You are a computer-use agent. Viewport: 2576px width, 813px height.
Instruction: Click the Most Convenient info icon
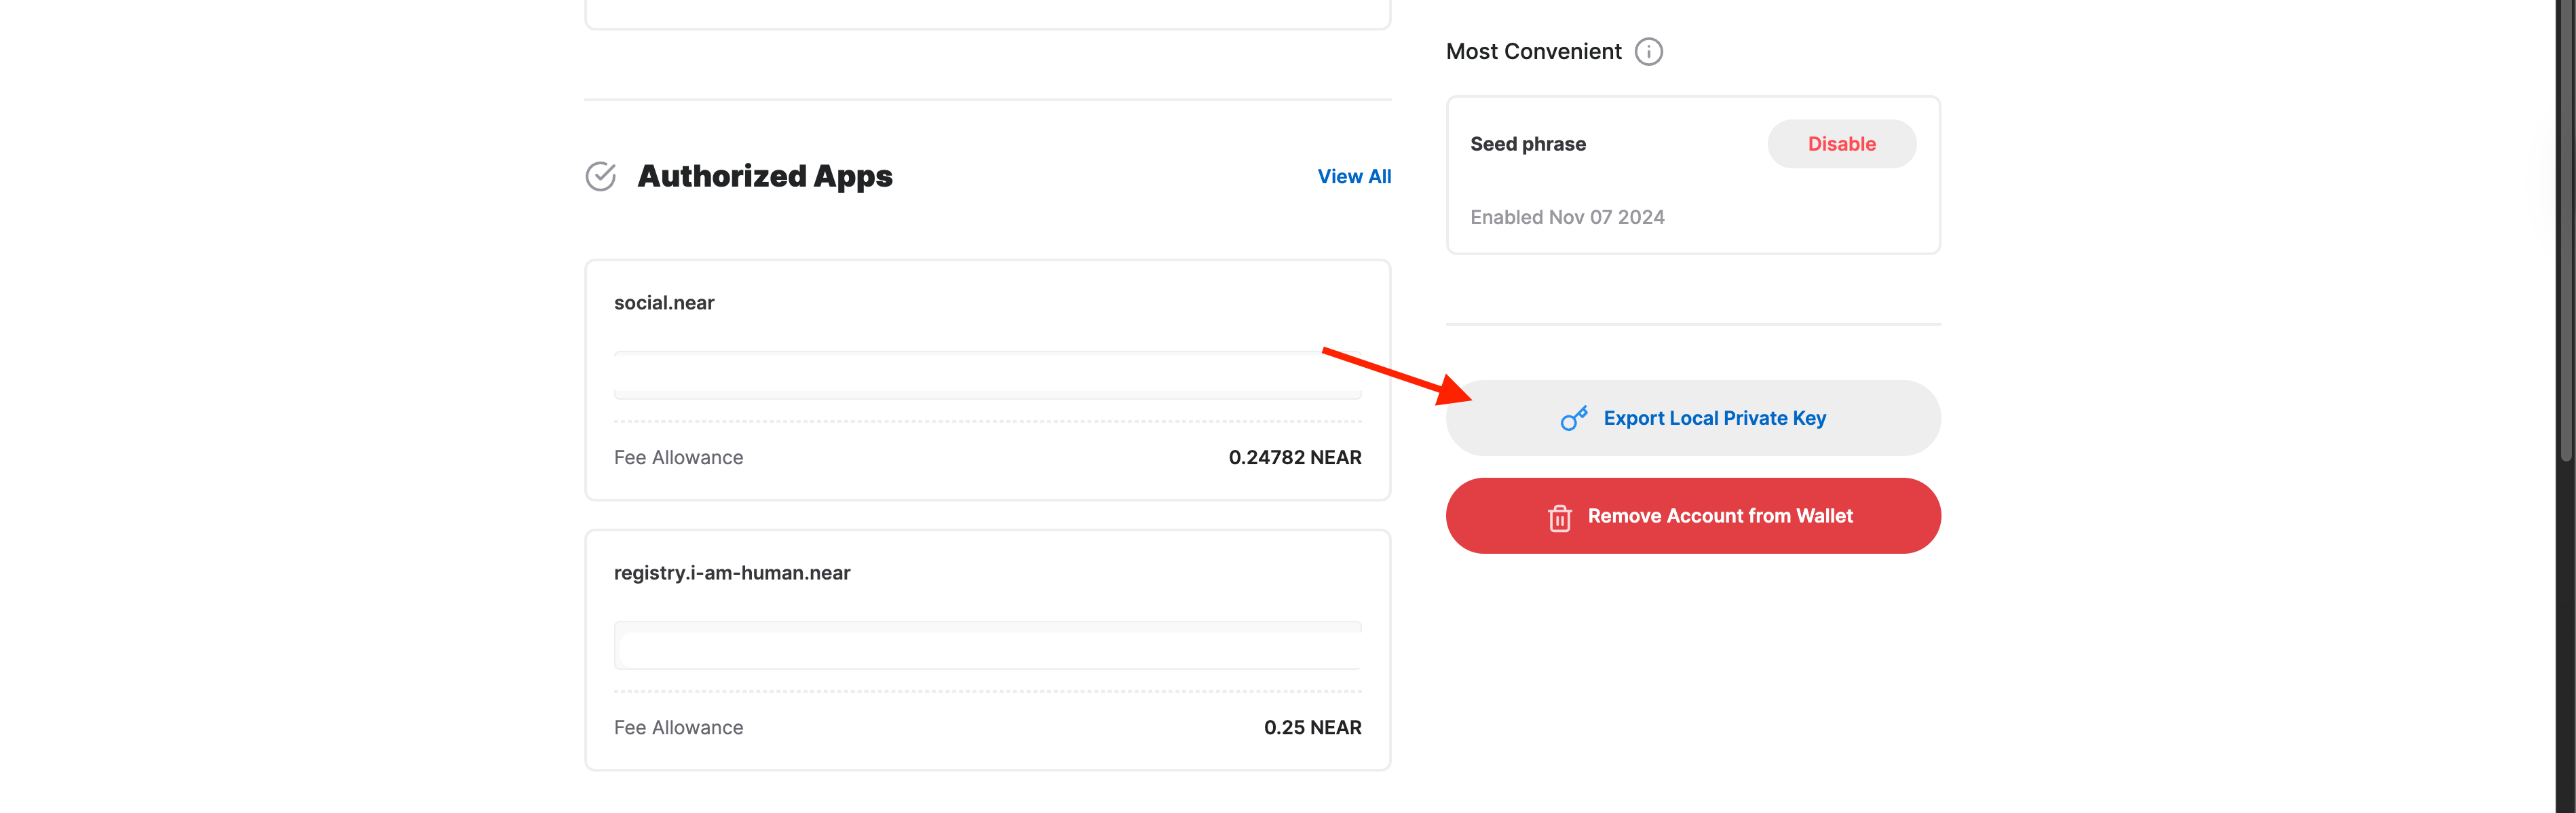click(x=1648, y=52)
